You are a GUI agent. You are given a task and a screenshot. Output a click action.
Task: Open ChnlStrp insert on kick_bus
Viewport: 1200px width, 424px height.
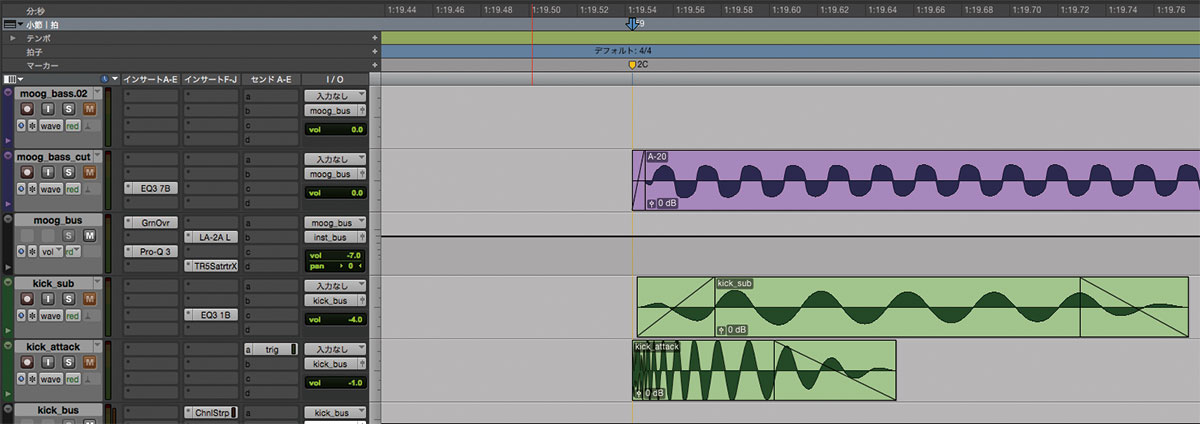click(210, 412)
